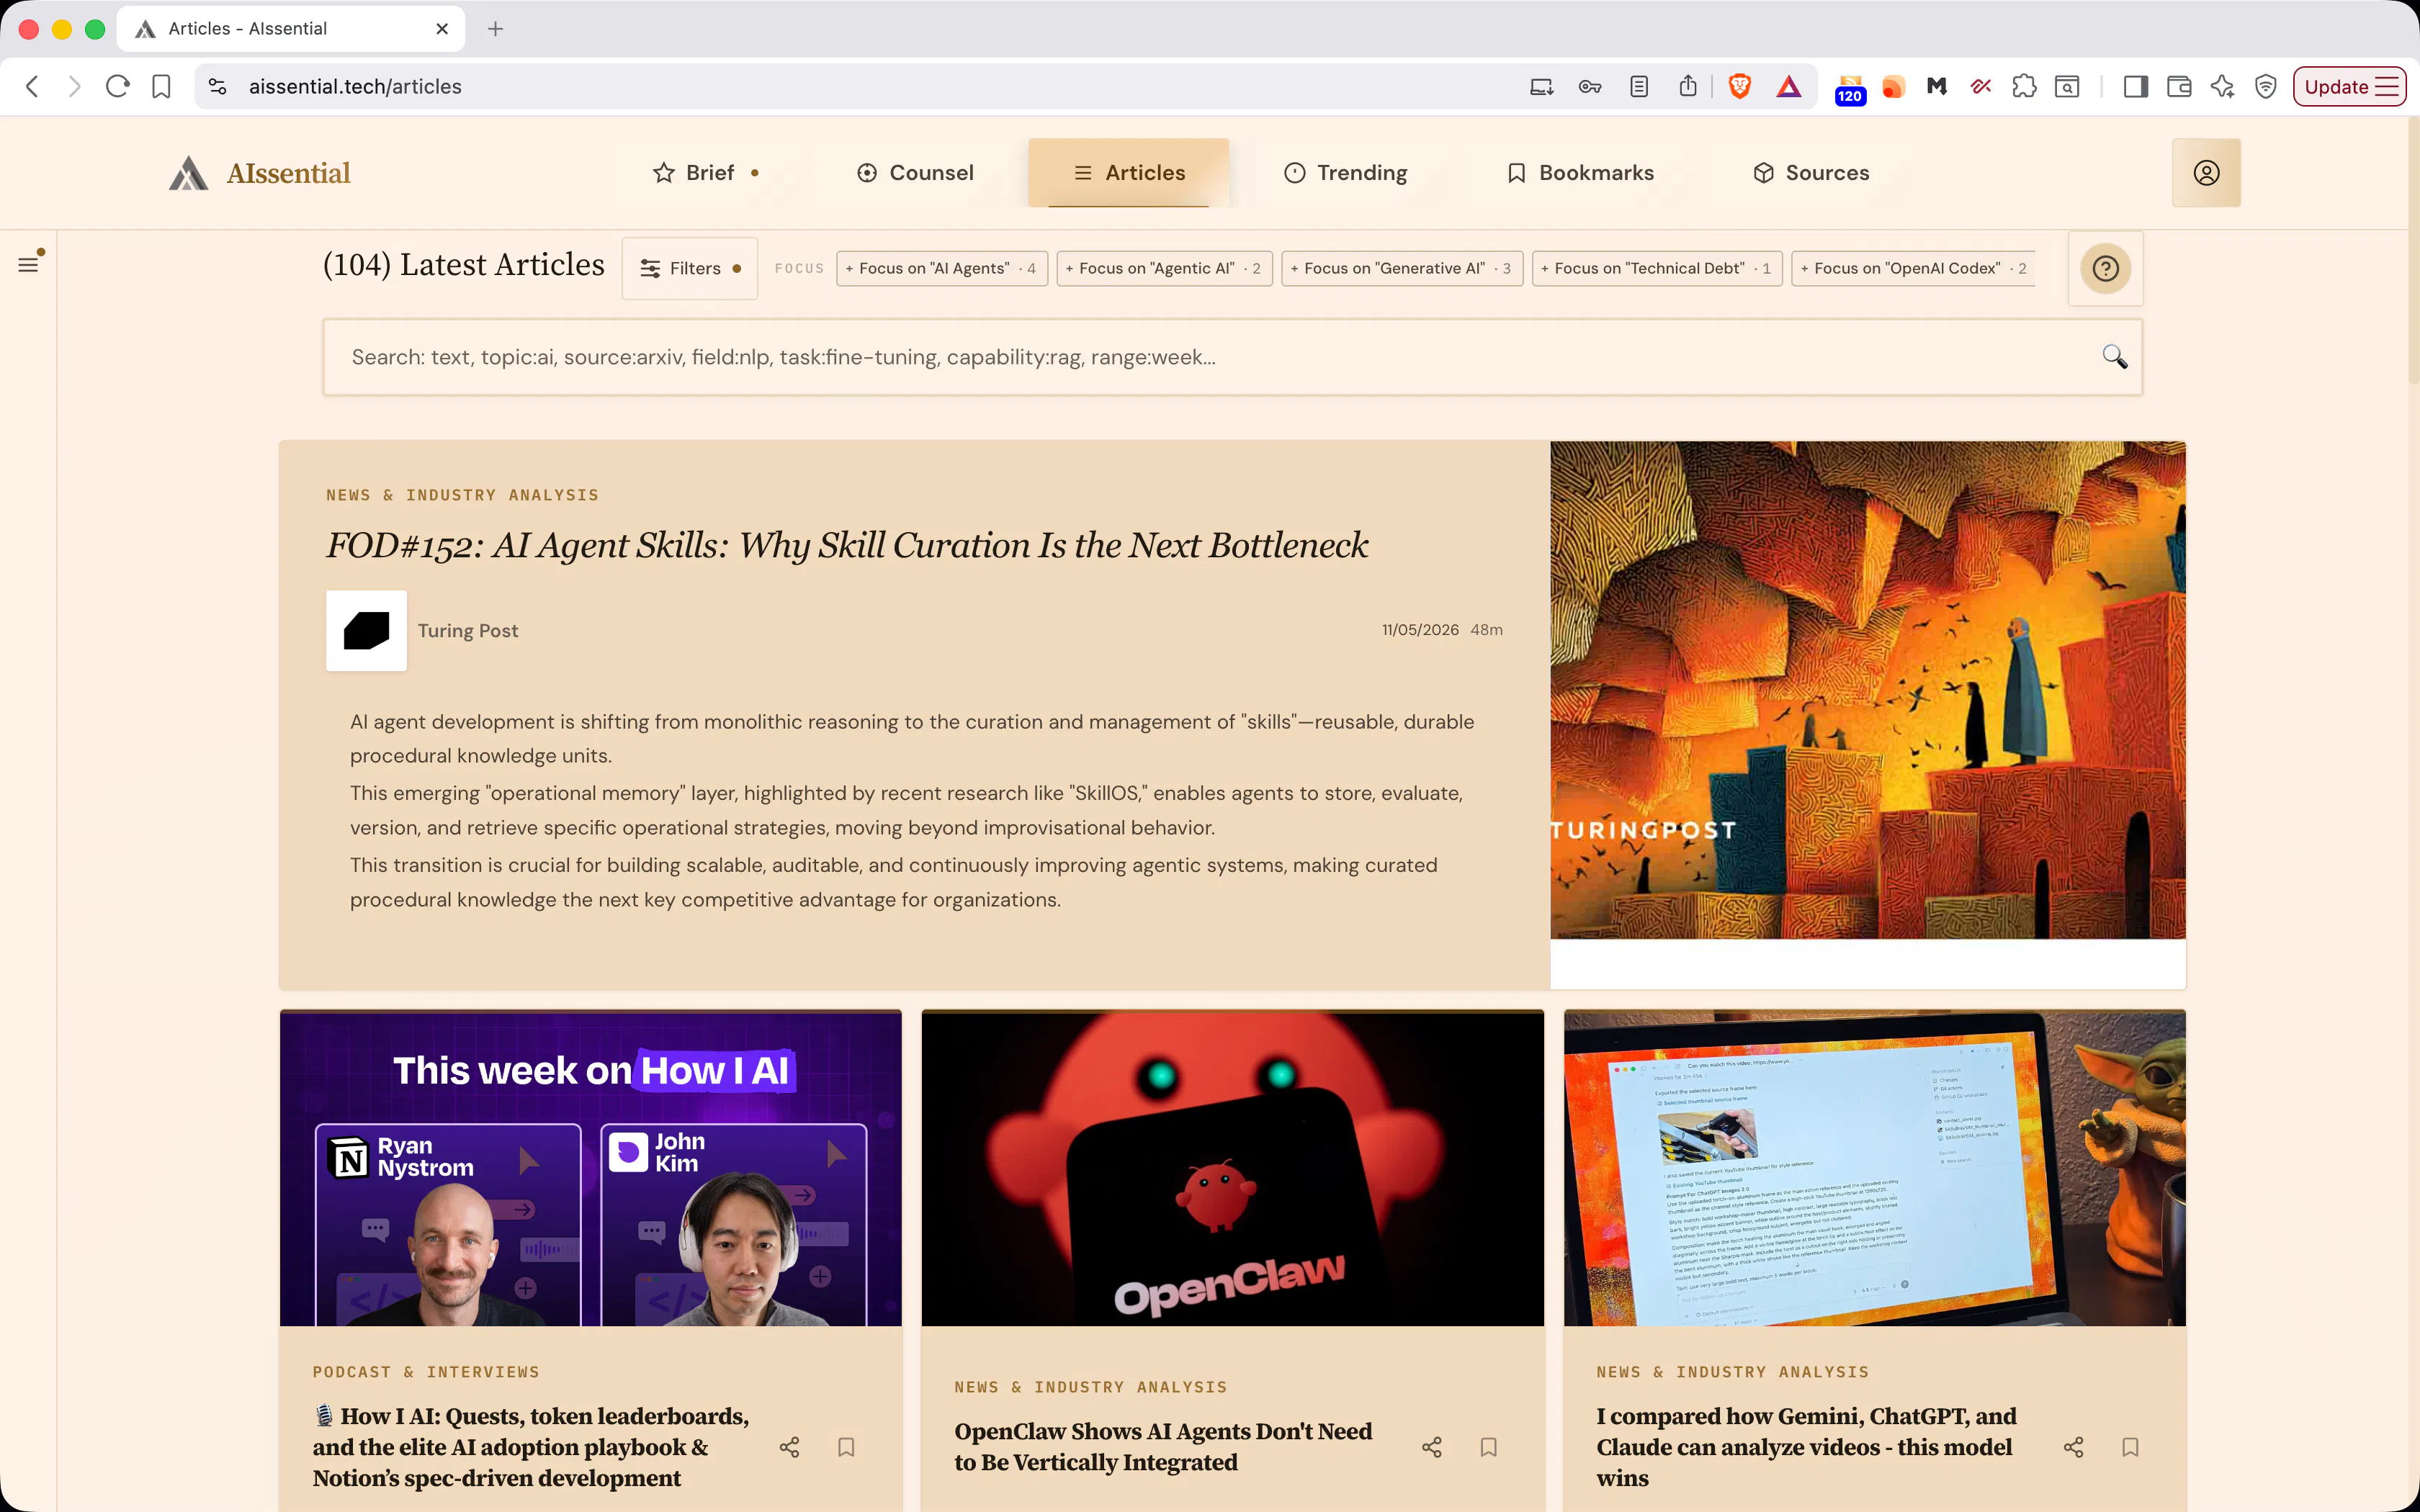Image resolution: width=2420 pixels, height=1512 pixels.
Task: Open the Leo AI sparkle icon
Action: coord(2222,86)
